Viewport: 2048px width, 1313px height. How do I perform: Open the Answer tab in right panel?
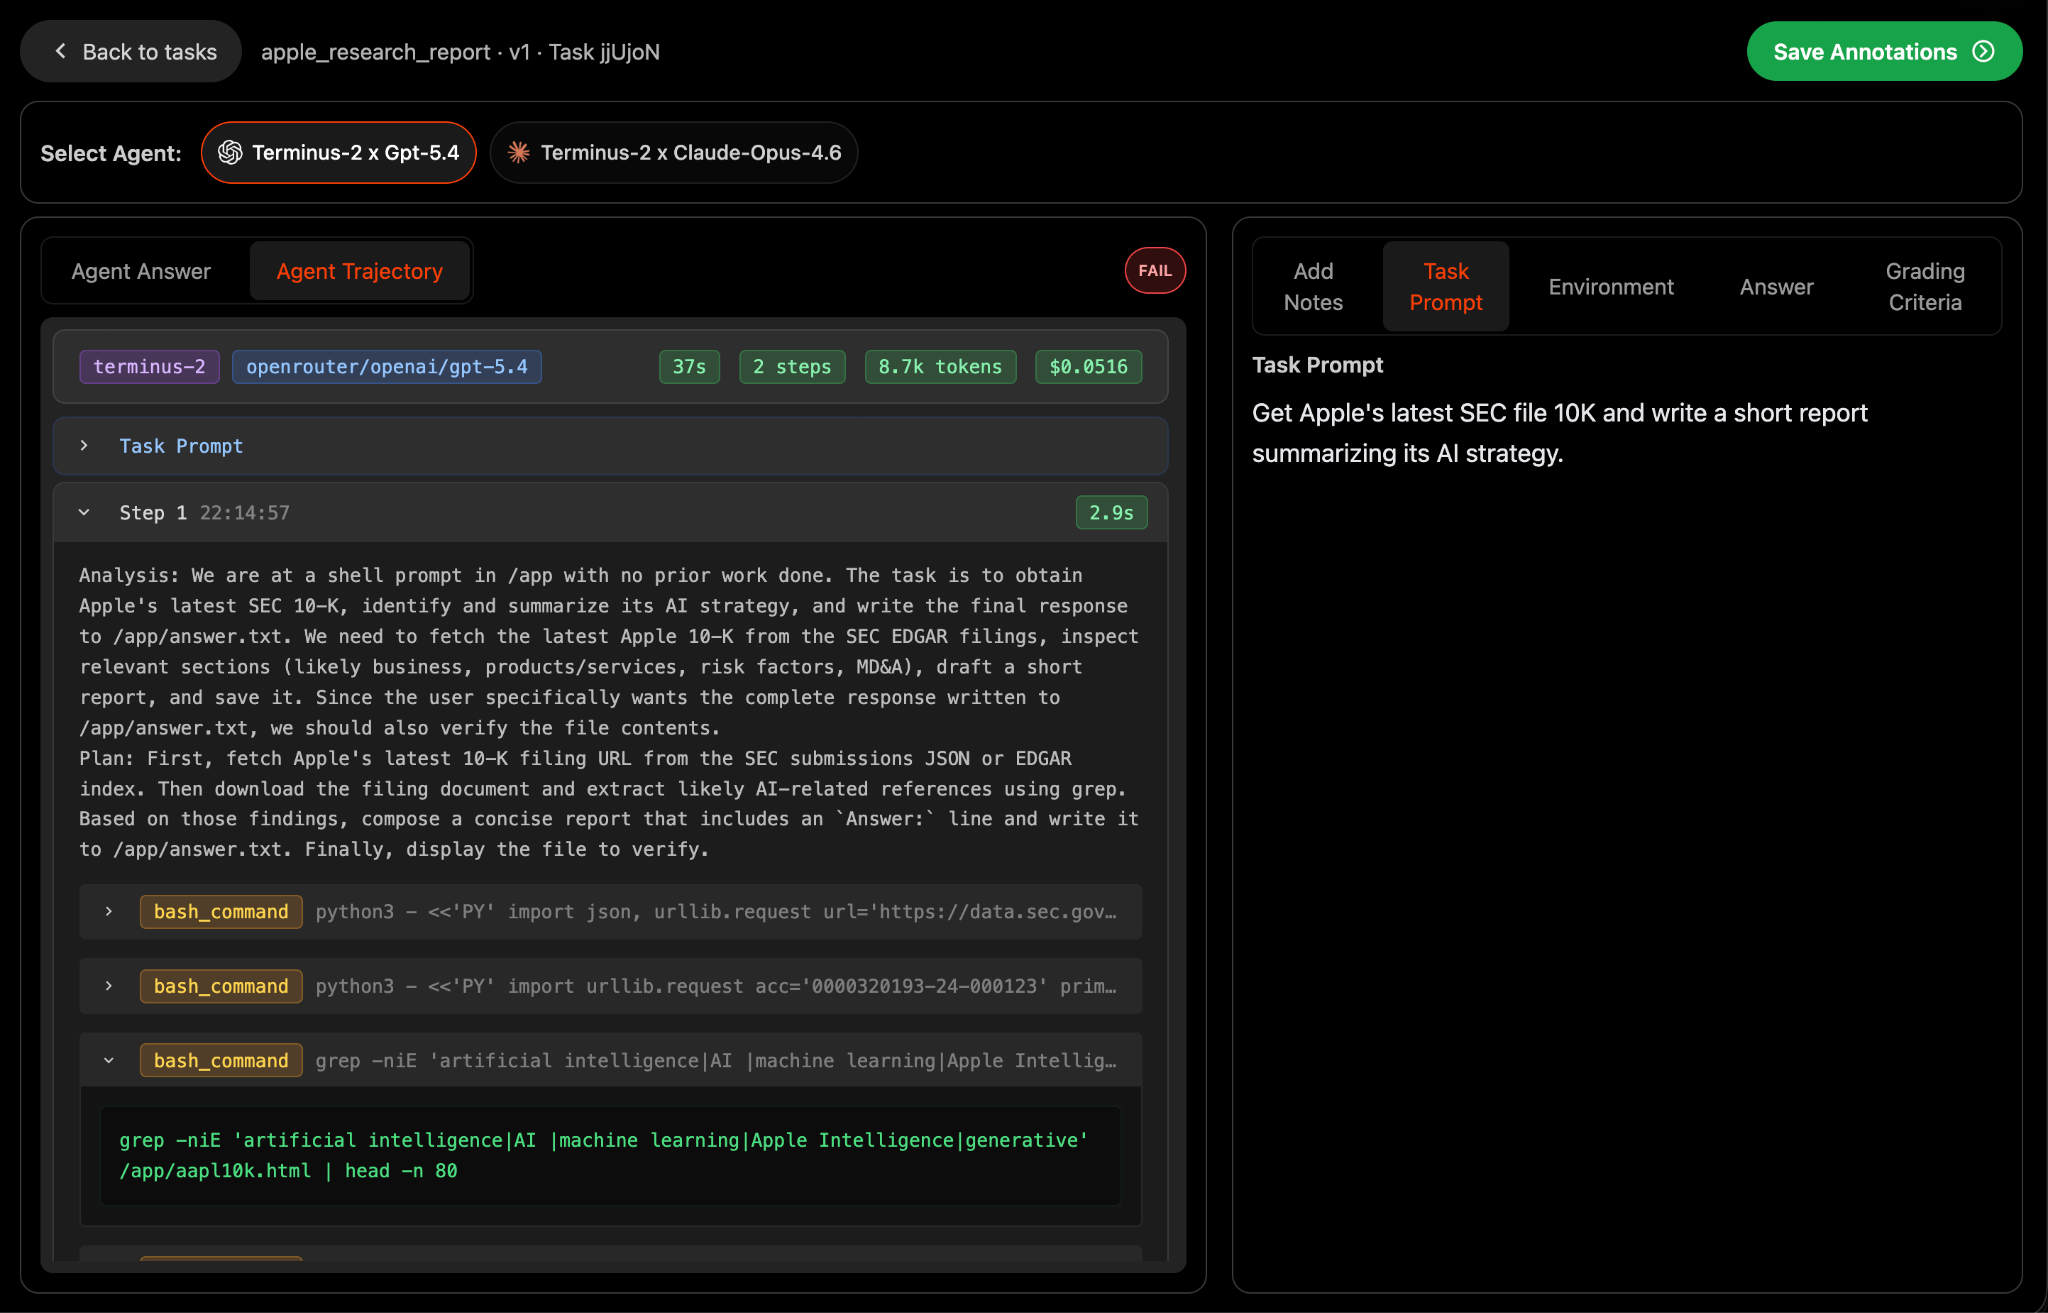point(1776,287)
